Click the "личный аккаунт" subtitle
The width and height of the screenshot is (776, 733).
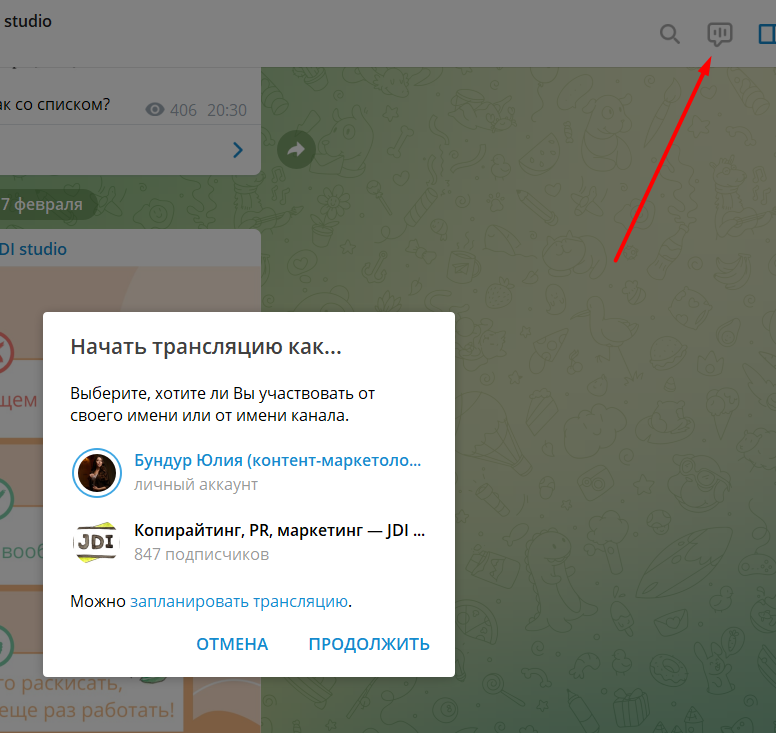pyautogui.click(x=196, y=485)
